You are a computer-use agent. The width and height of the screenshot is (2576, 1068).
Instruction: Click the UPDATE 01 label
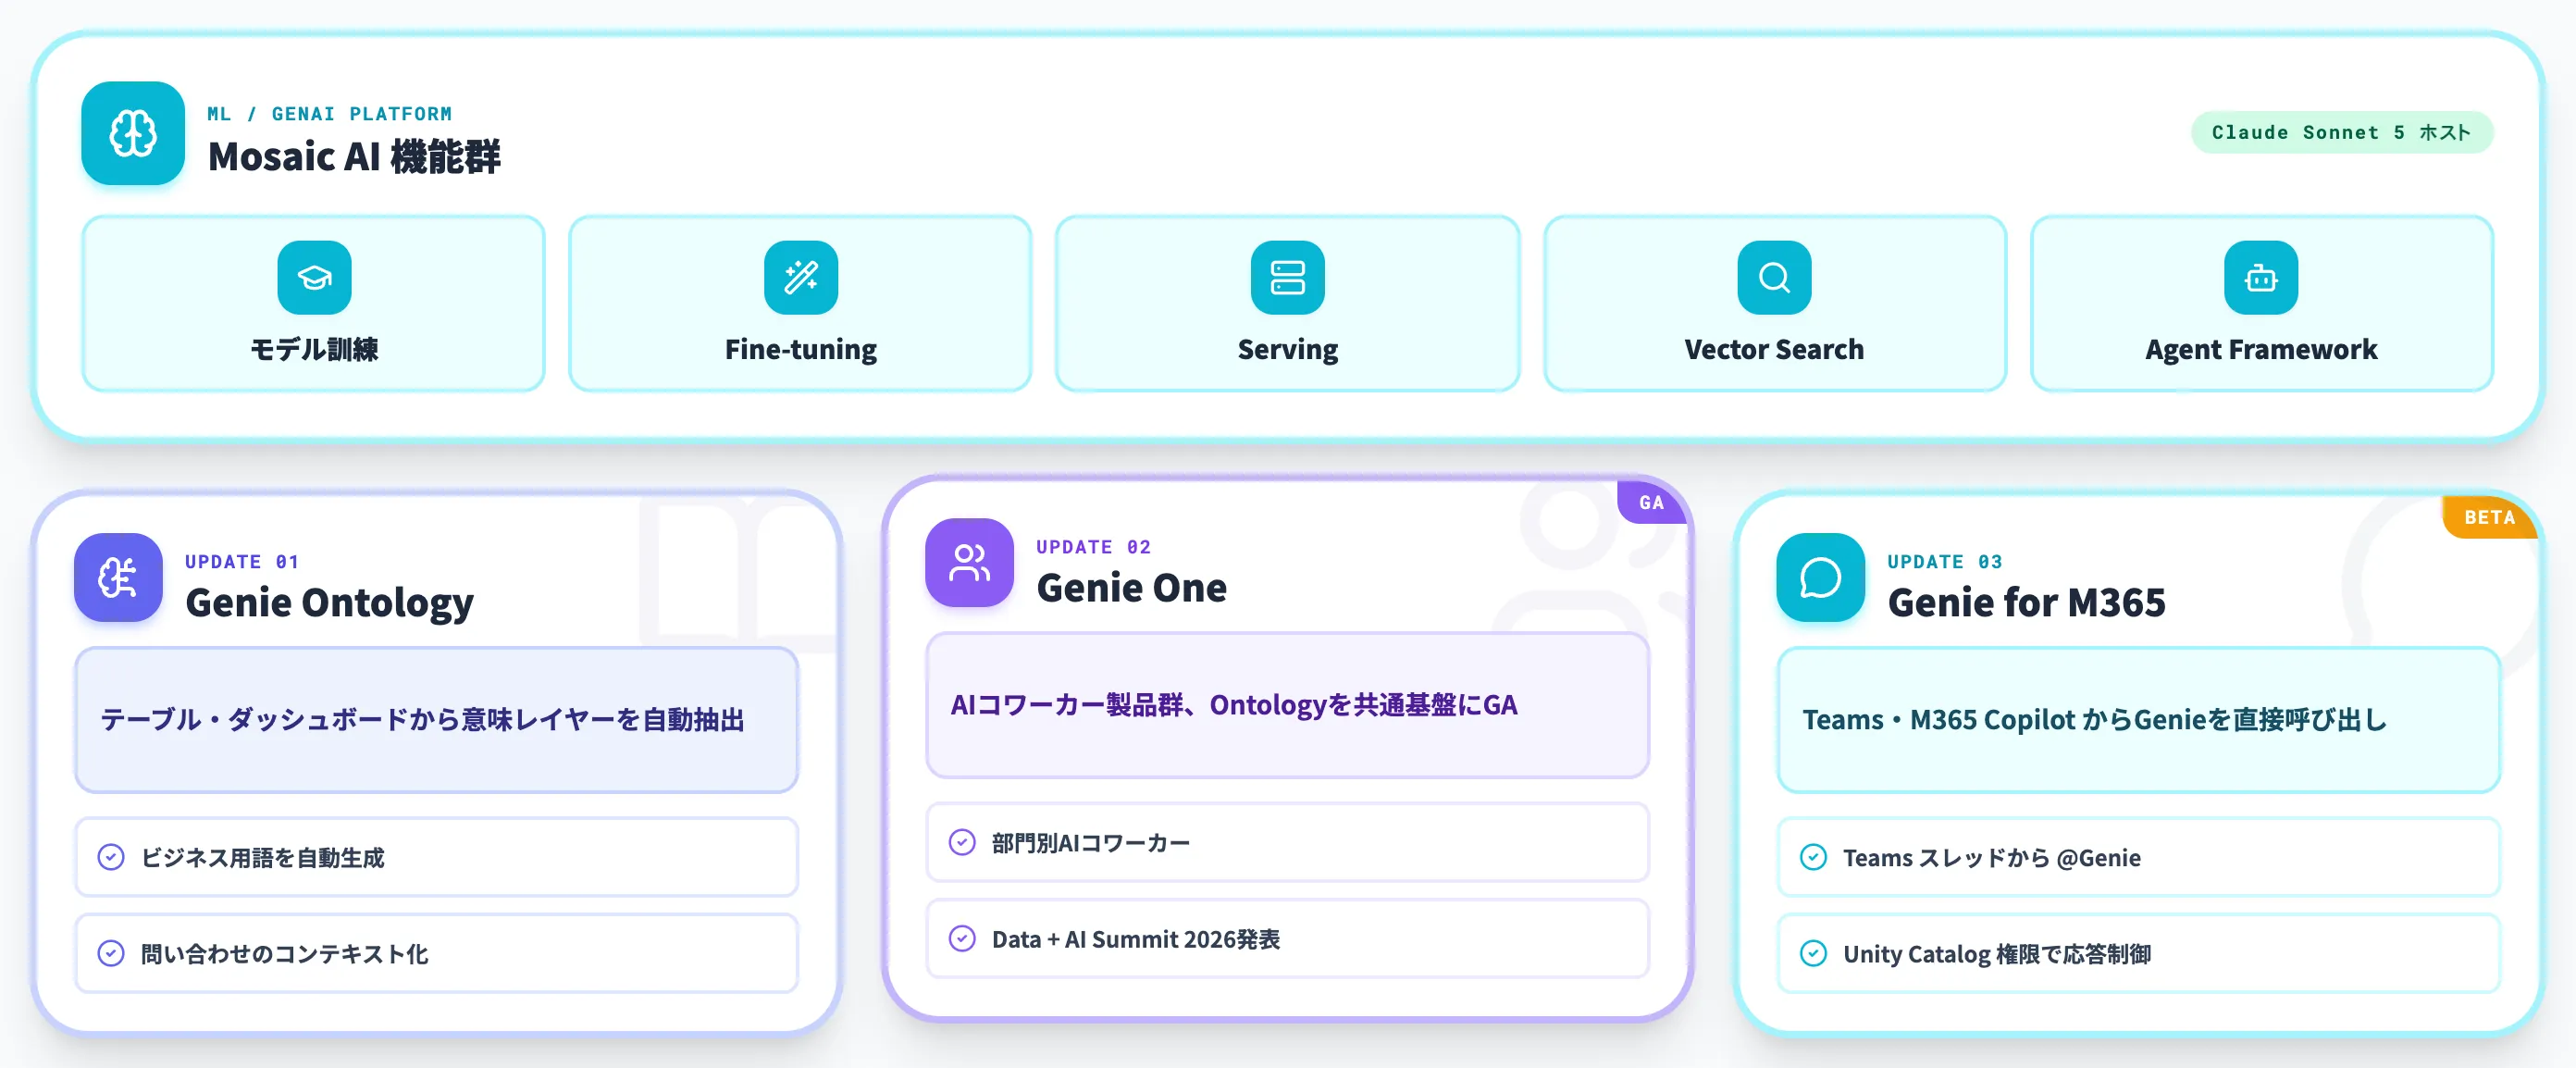(242, 561)
